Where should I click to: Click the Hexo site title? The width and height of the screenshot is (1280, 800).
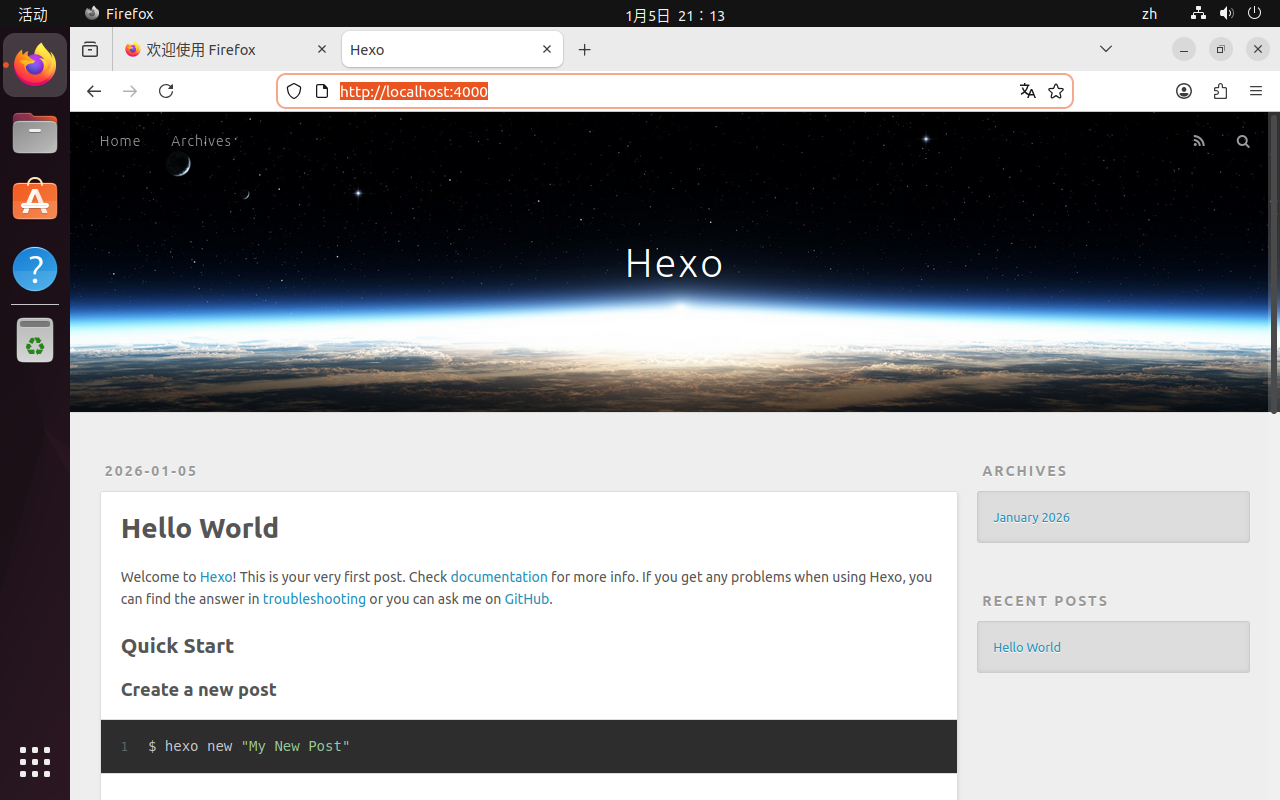(674, 263)
